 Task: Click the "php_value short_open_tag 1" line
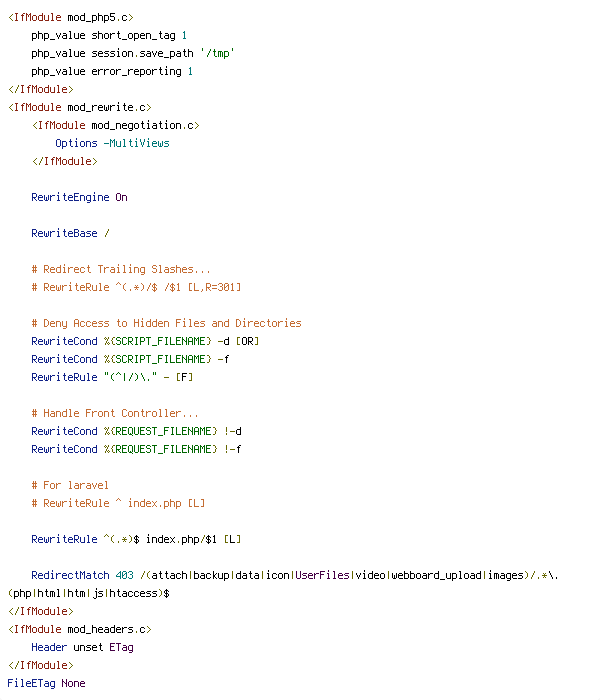(x=109, y=35)
